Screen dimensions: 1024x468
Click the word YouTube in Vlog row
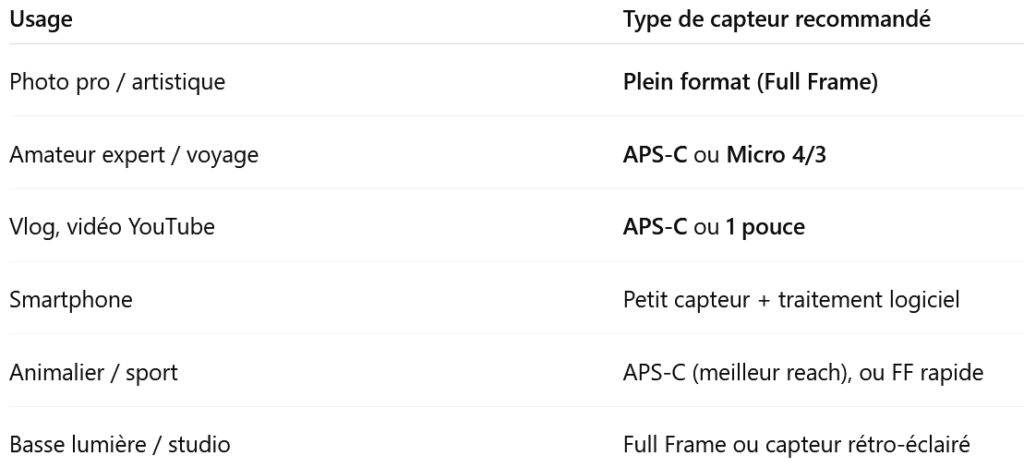click(x=171, y=226)
